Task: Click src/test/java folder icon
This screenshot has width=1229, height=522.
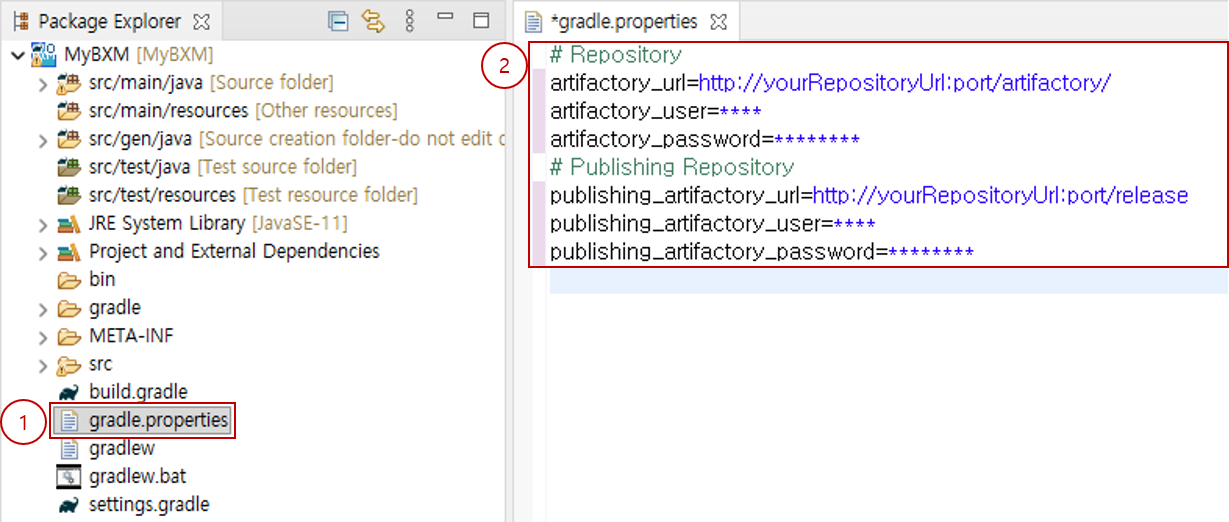Action: coord(69,167)
